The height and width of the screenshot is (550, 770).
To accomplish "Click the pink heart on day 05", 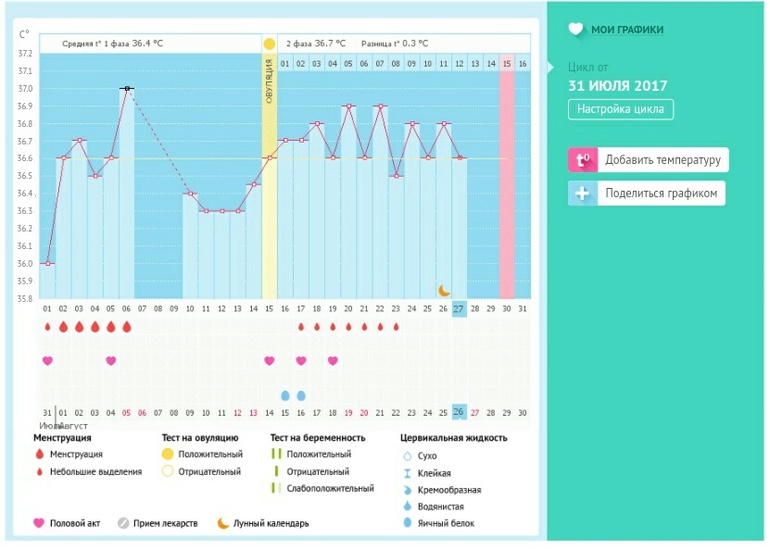I will click(111, 360).
